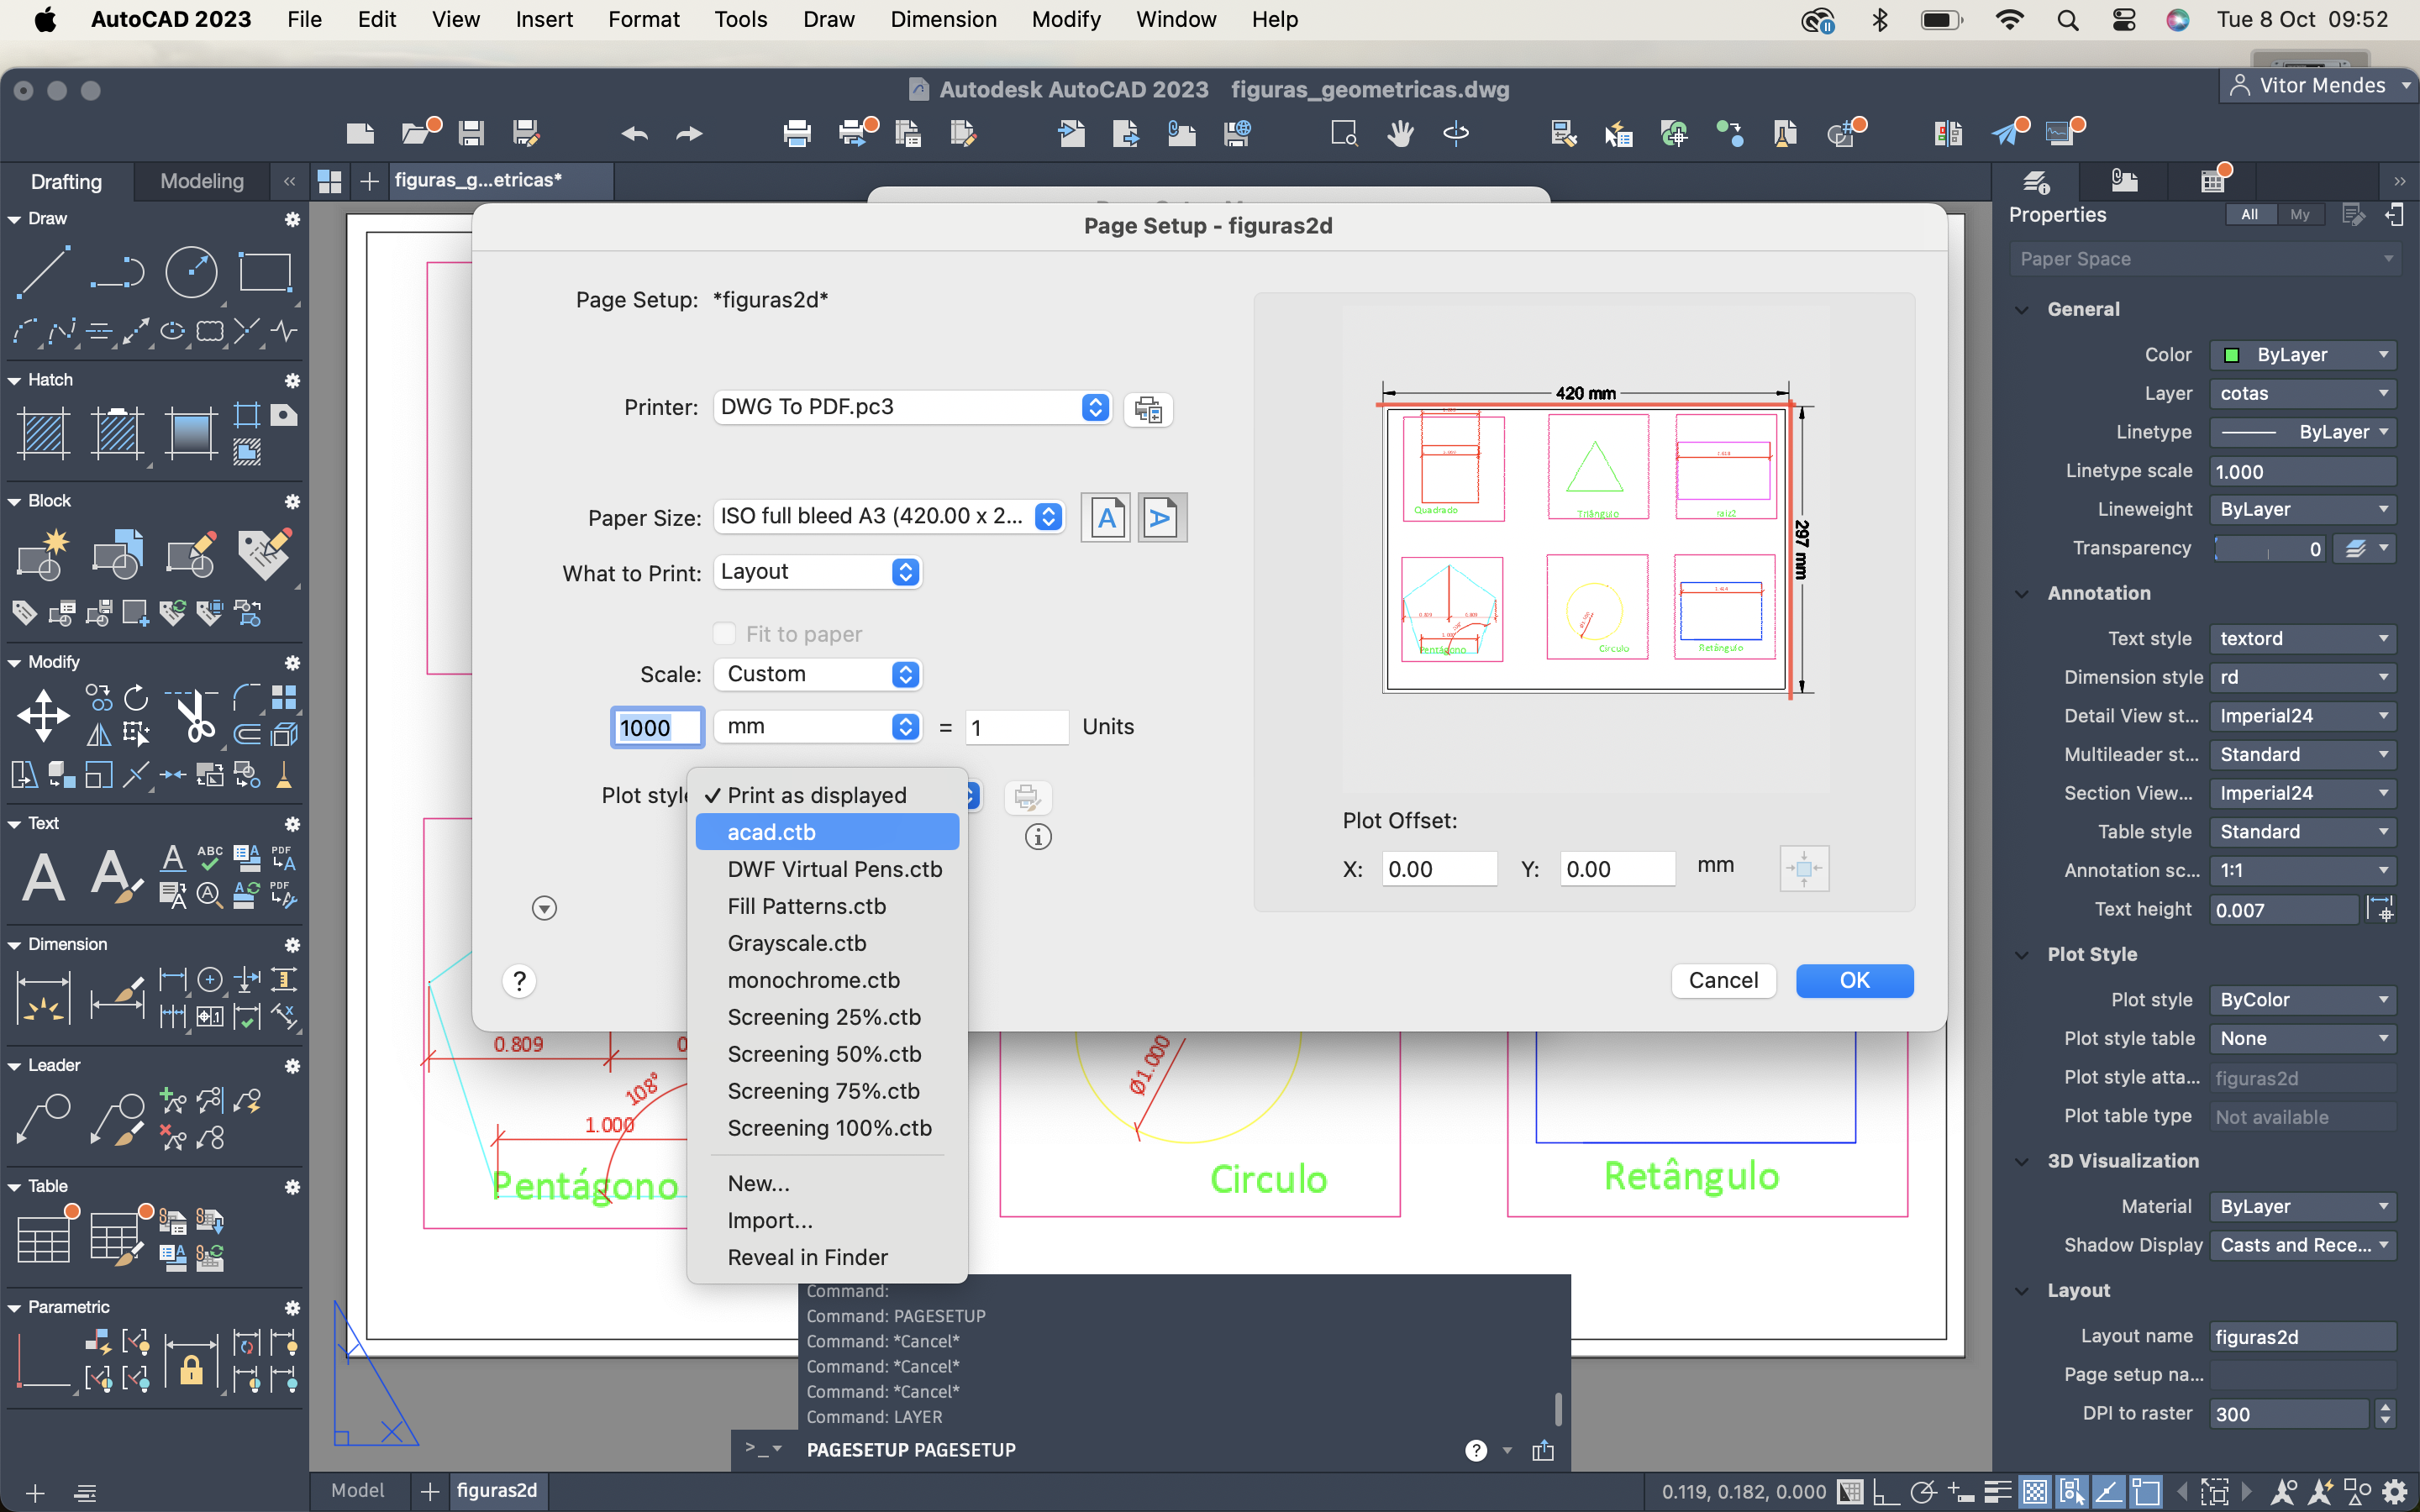Choose Grayscale.ctb from plot style list

click(x=827, y=943)
